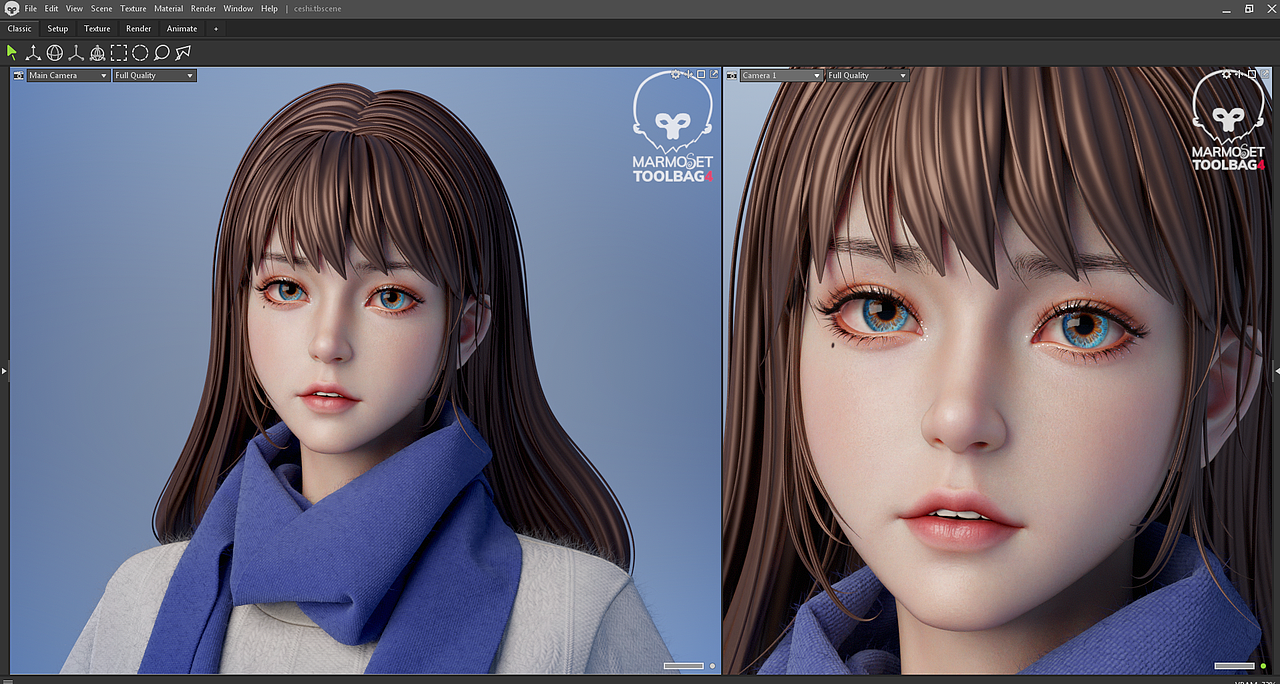Open the View menu
This screenshot has height=684, width=1280.
74,8
